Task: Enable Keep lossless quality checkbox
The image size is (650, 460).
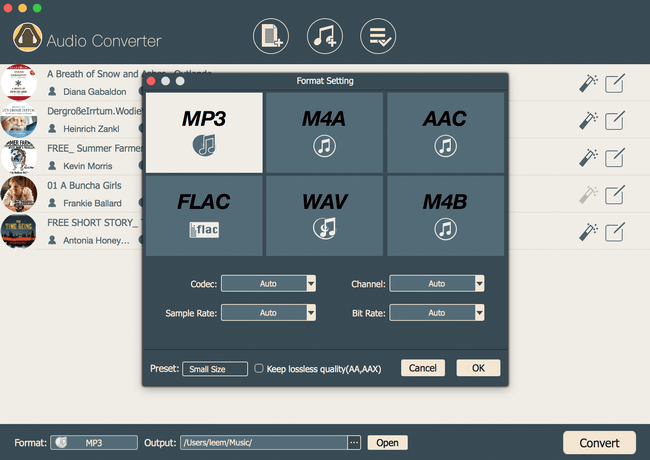Action: point(259,368)
